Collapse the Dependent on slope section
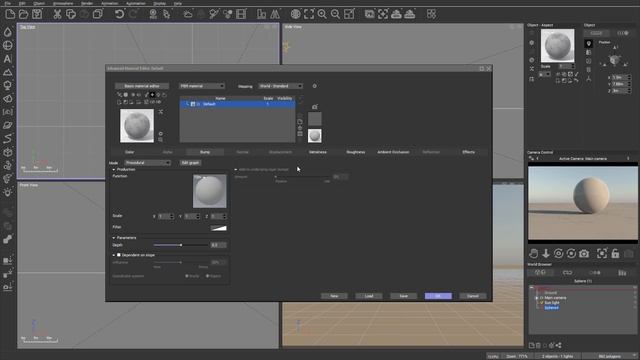Screen dimensions: 640x360 coord(114,255)
